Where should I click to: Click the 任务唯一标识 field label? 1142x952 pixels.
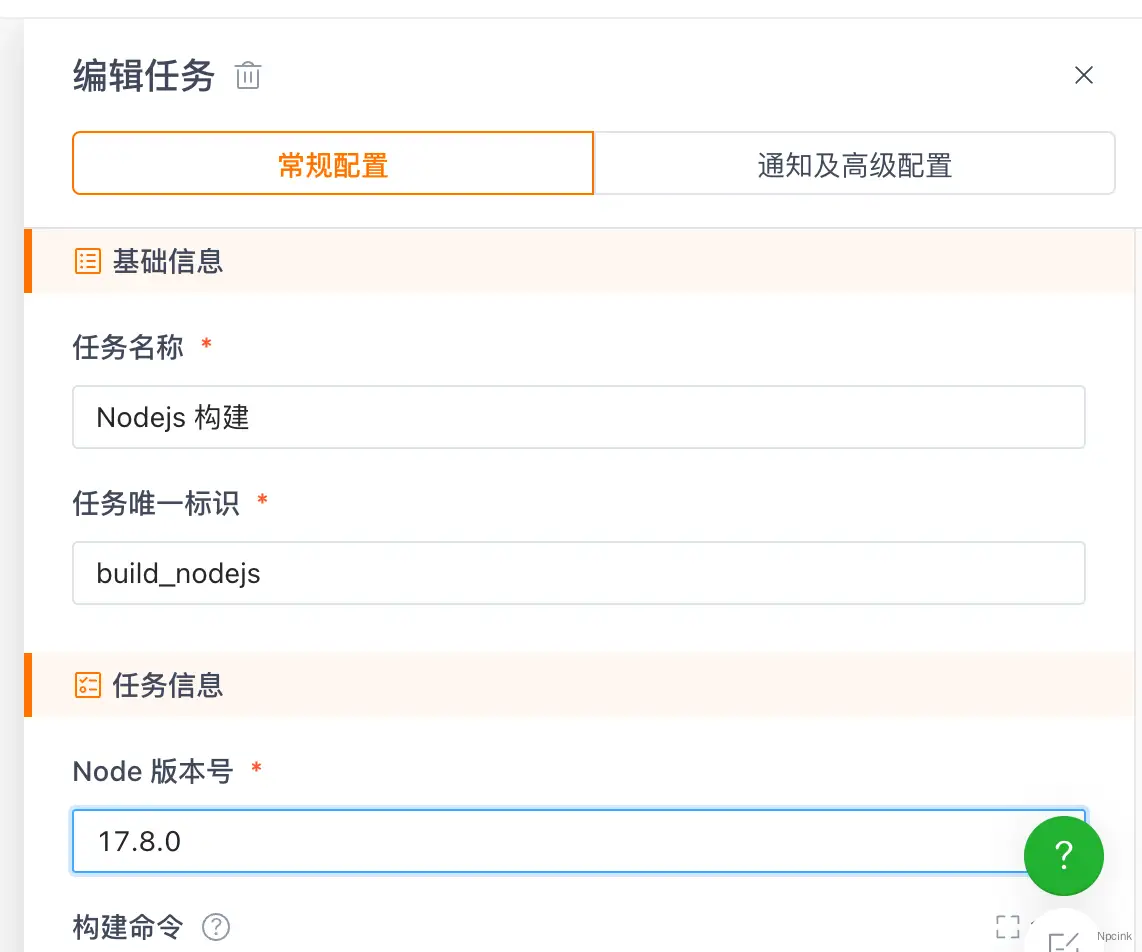click(156, 503)
